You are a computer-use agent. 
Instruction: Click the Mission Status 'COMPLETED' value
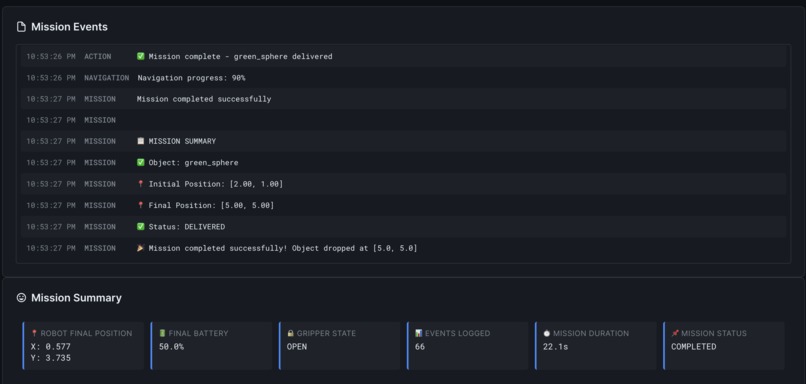click(x=693, y=347)
